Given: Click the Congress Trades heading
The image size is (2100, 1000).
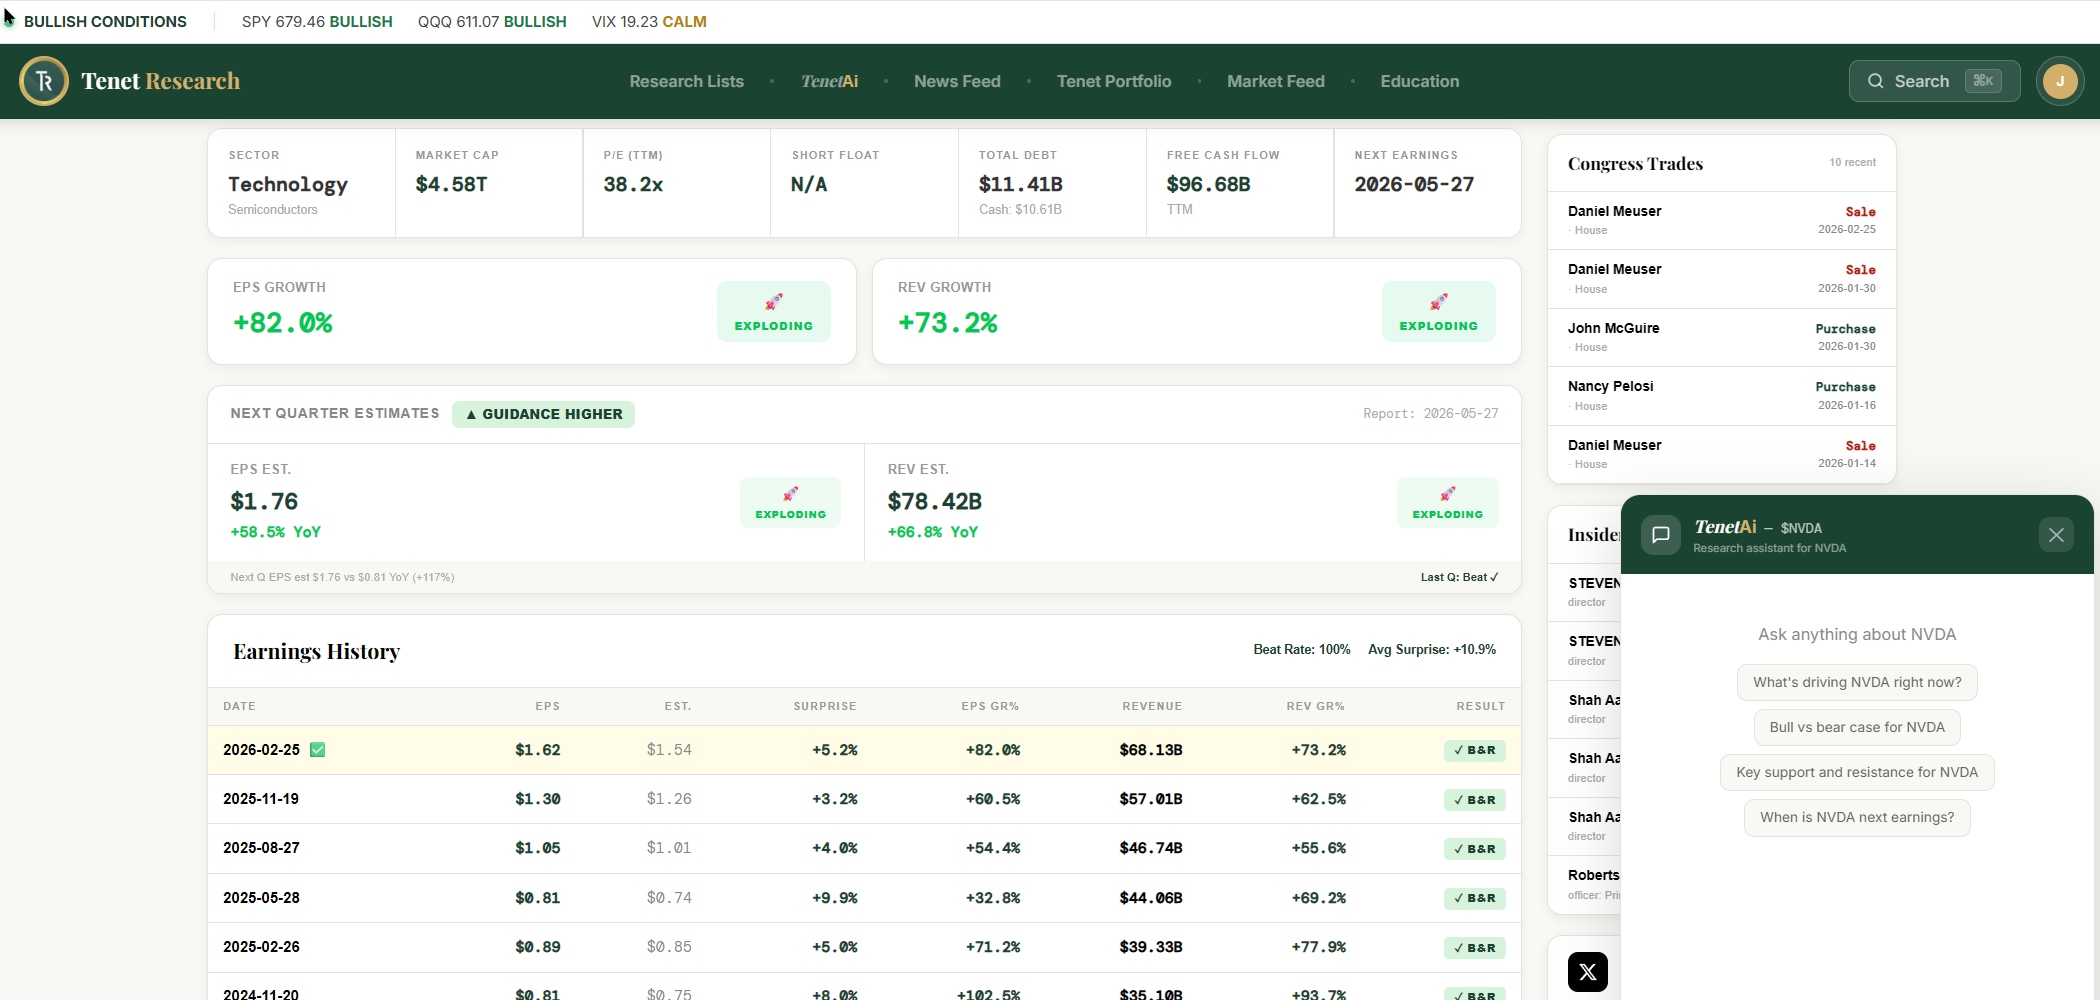Looking at the screenshot, I should (1635, 163).
